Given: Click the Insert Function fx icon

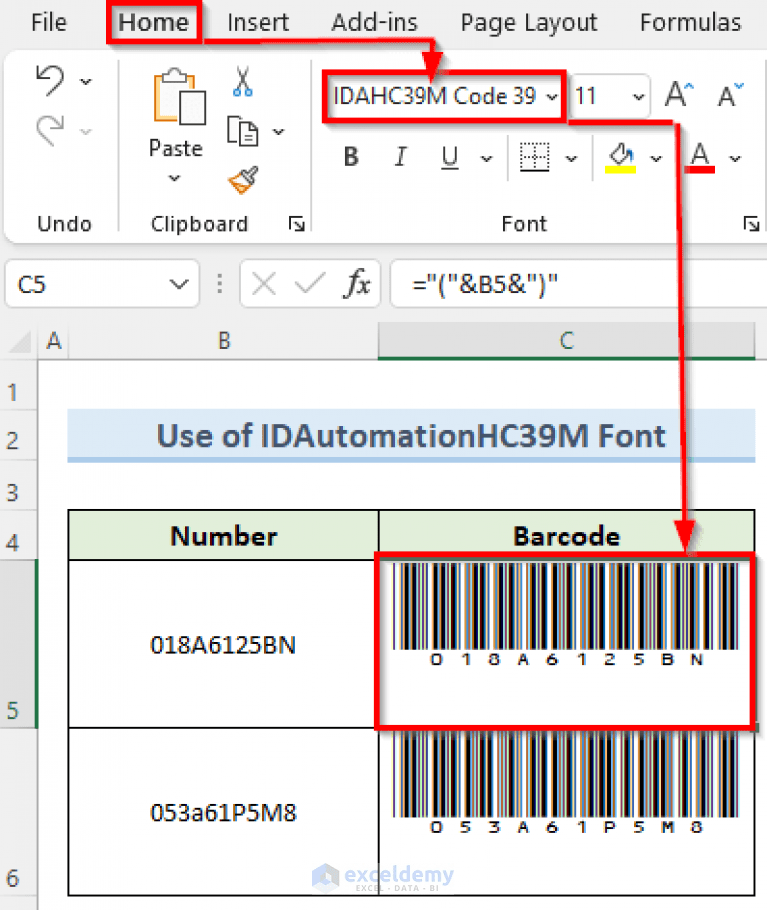Looking at the screenshot, I should (358, 284).
